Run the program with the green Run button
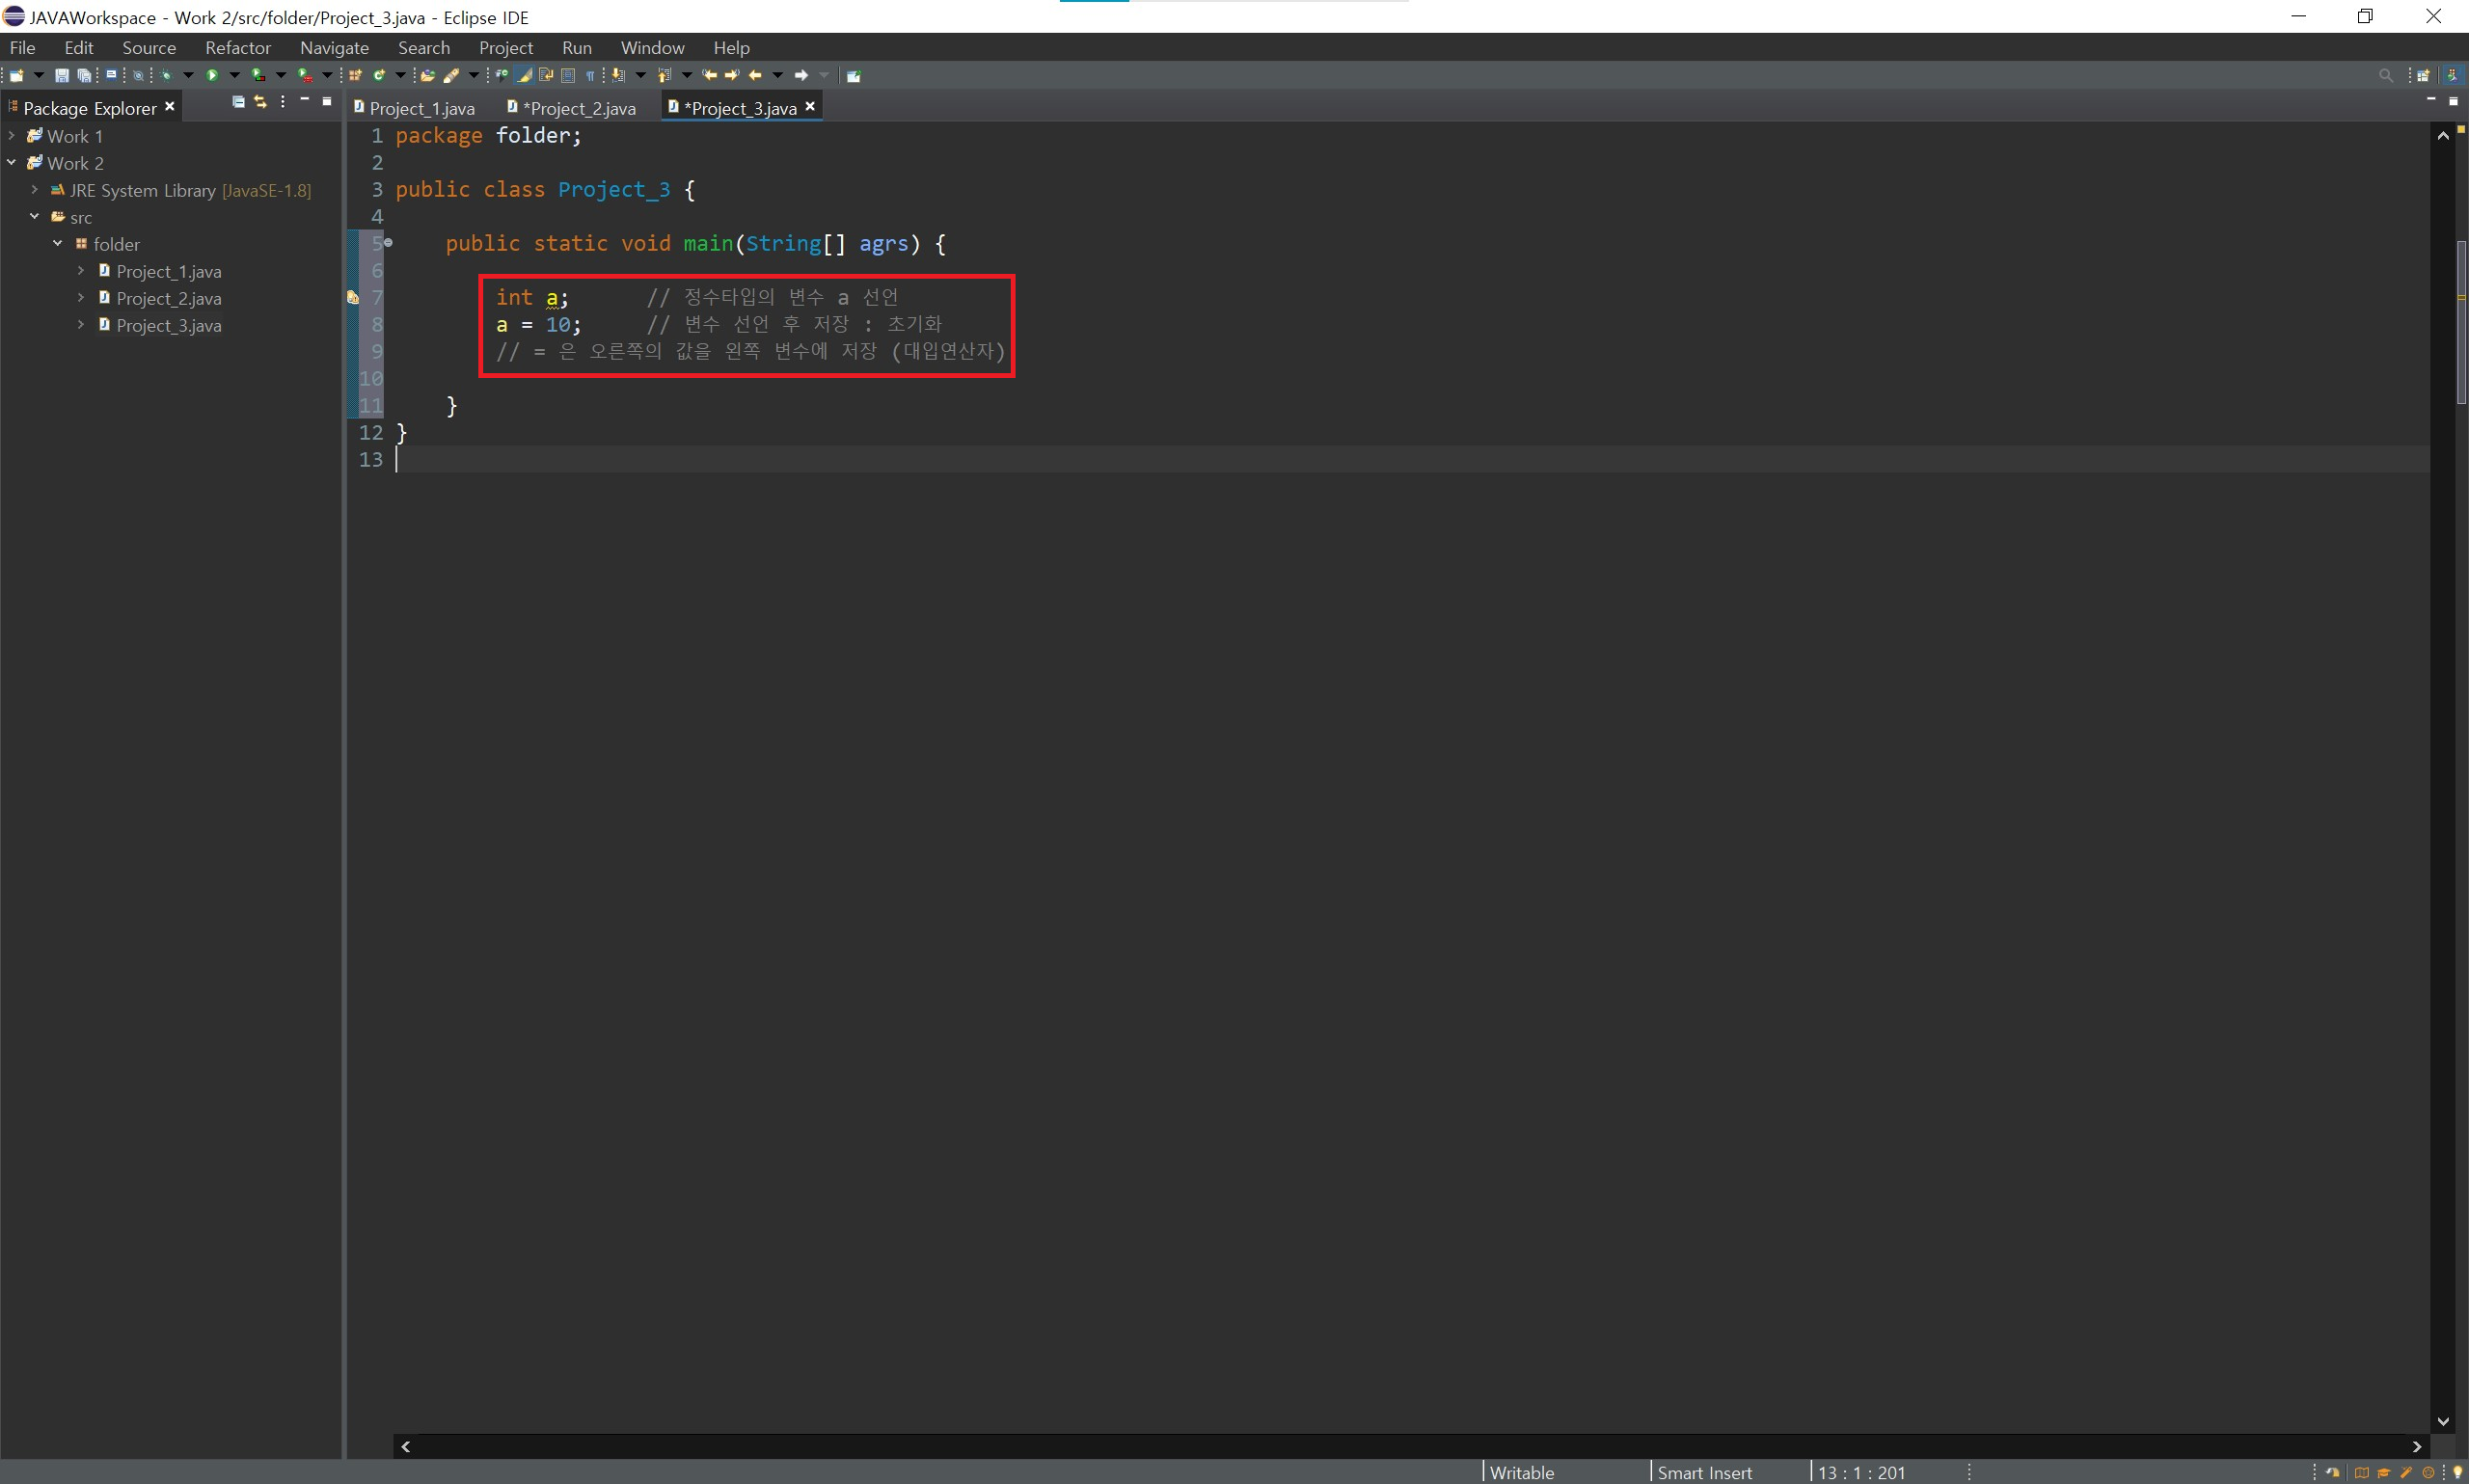This screenshot has height=1484, width=2469. [x=212, y=75]
